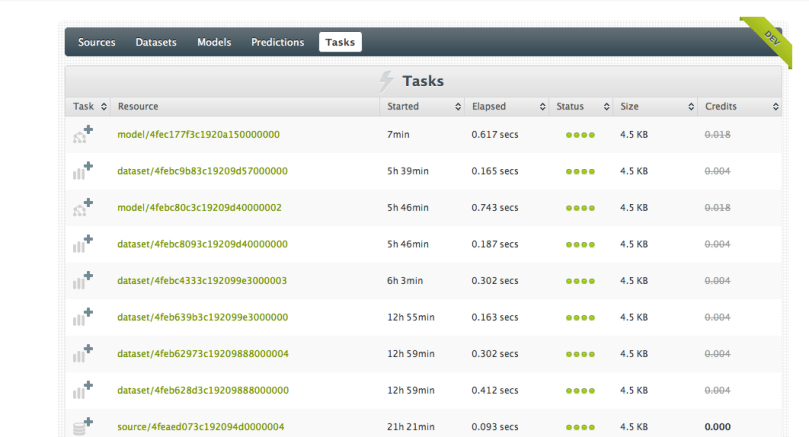The height and width of the screenshot is (437, 809).
Task: Sort tasks by the Elapsed column
Action: click(506, 106)
